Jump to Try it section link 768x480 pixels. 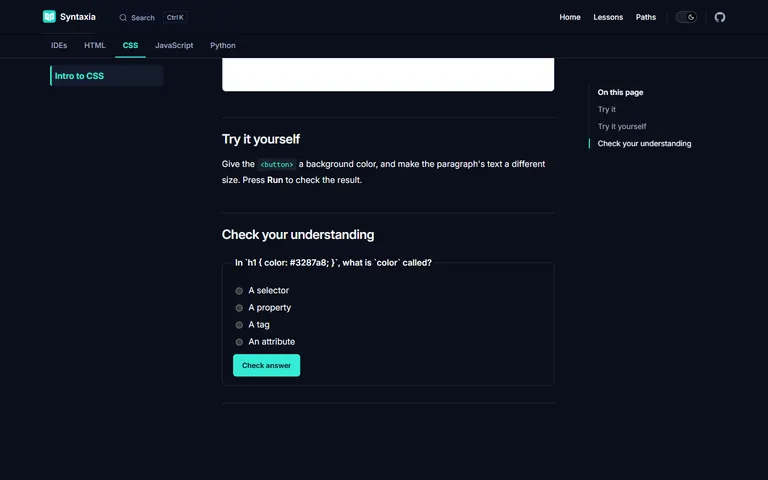606,109
